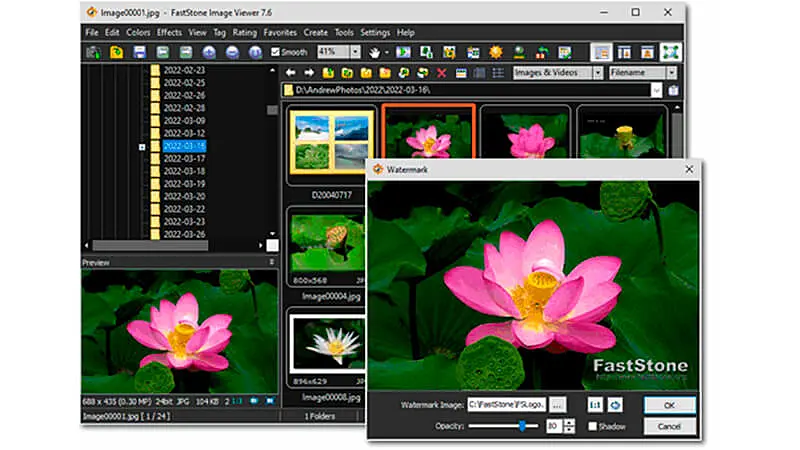Open the Tools menu
Screen dimensions: 800x450
[x=344, y=33]
